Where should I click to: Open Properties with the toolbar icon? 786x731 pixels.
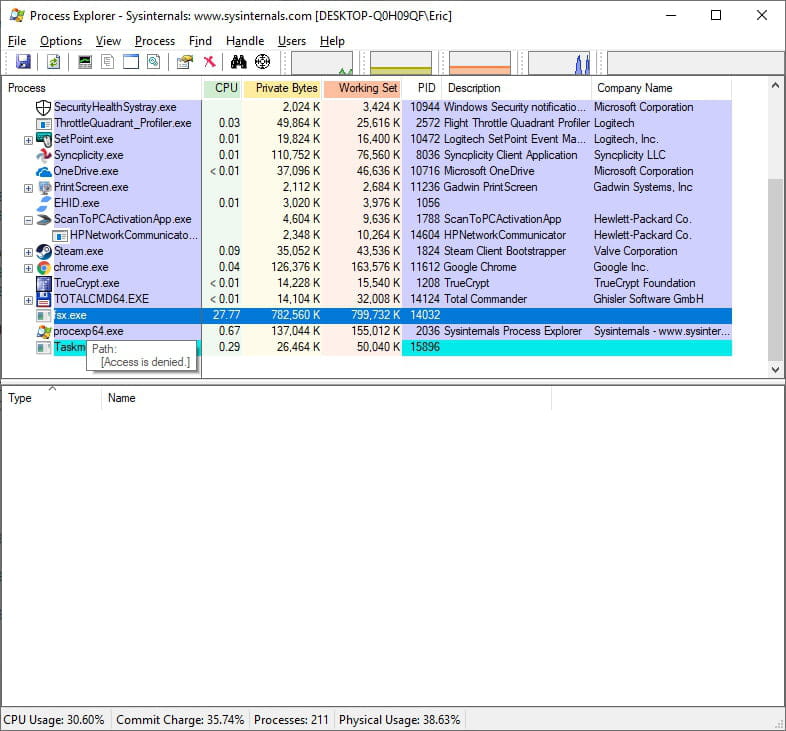[184, 62]
